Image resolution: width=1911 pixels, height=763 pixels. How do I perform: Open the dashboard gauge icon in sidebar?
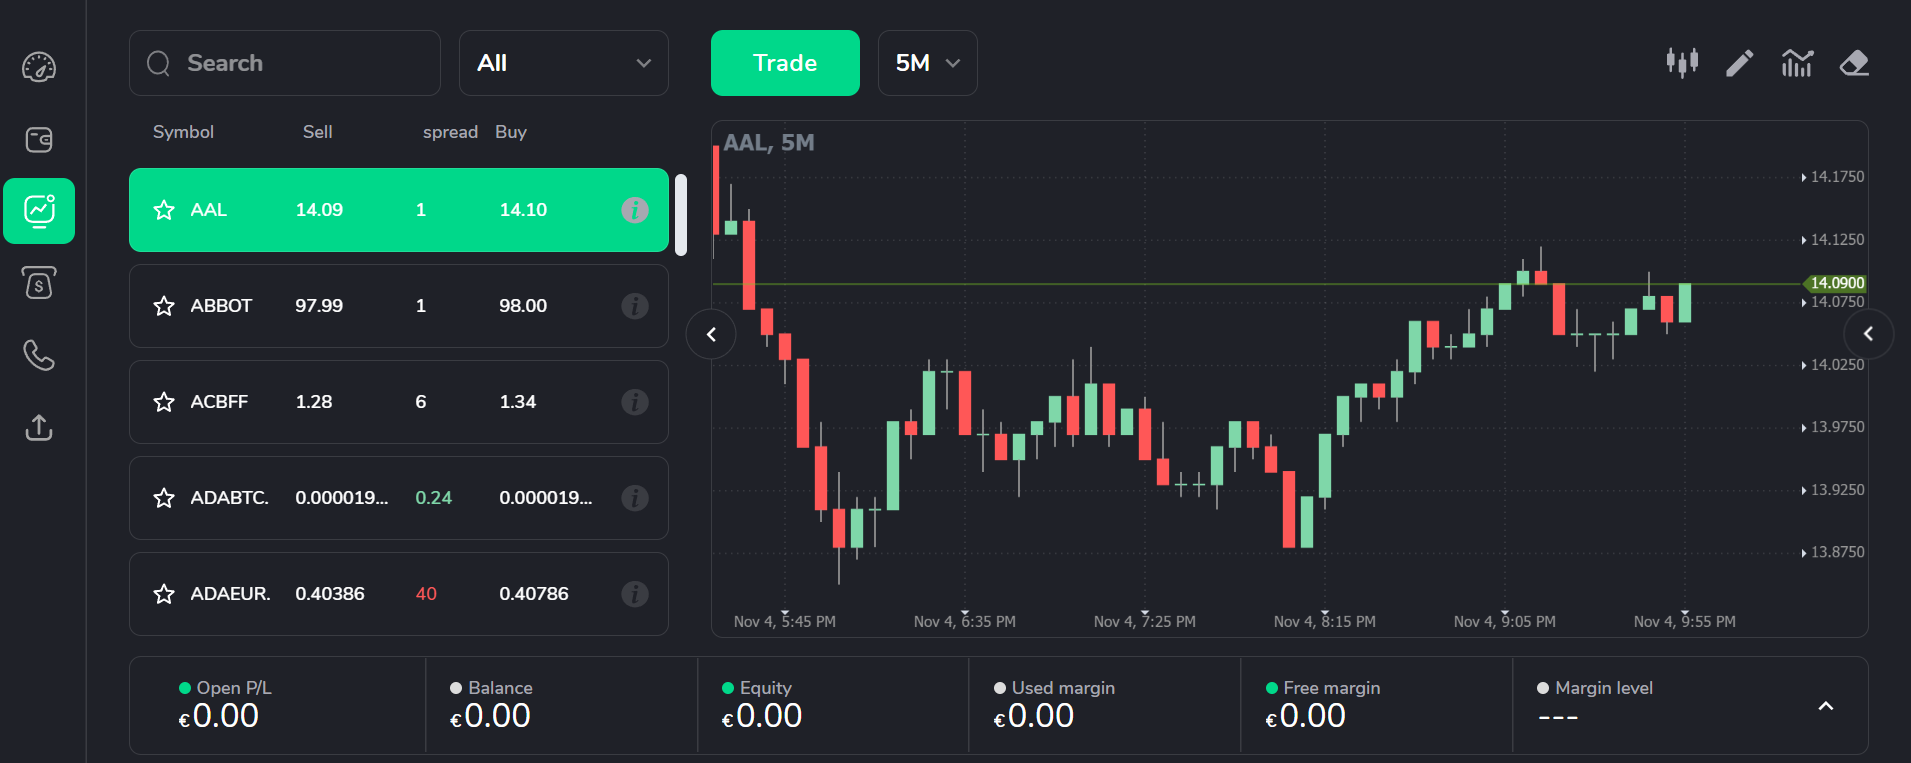pyautogui.click(x=39, y=67)
